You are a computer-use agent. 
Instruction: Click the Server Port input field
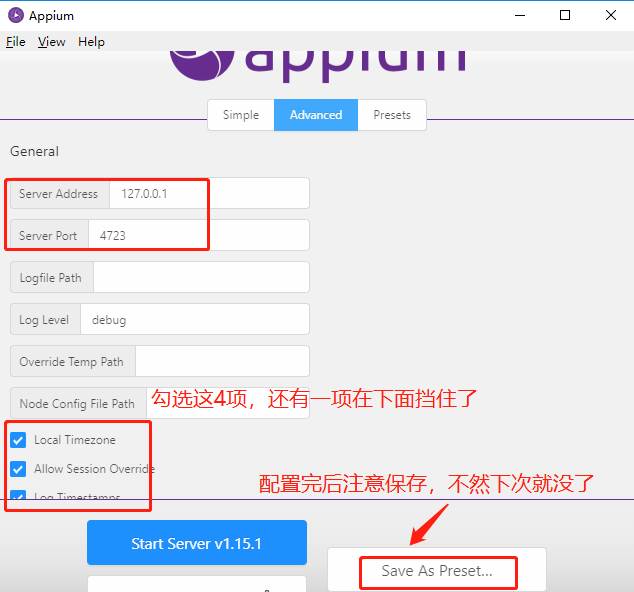click(x=199, y=235)
